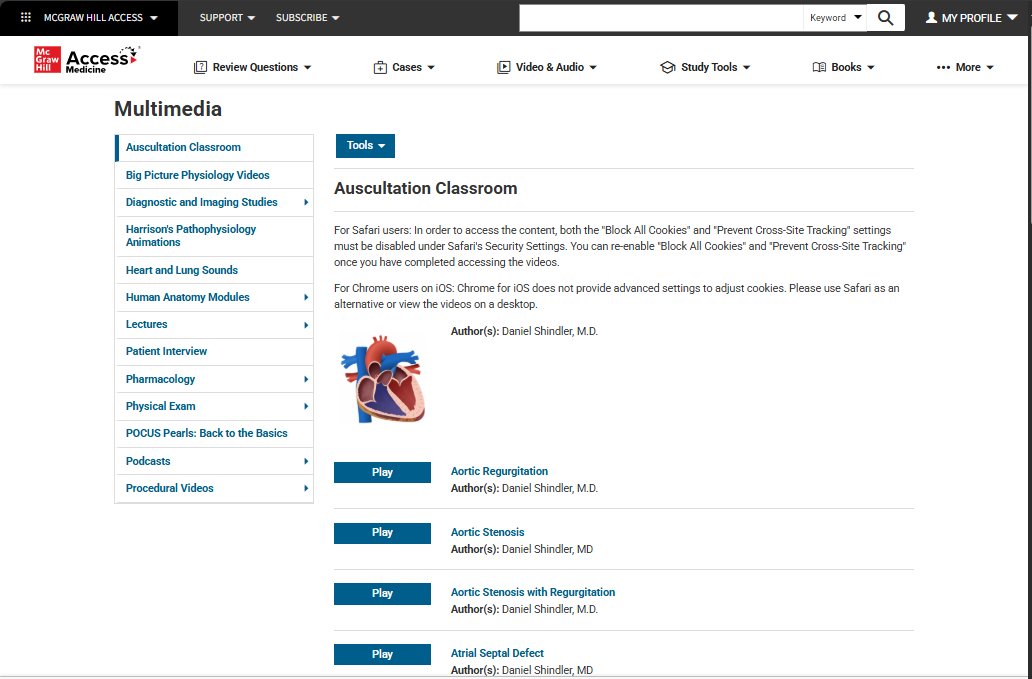Open the McGraw Hill Access dropdown
The width and height of the screenshot is (1032, 679).
101,18
